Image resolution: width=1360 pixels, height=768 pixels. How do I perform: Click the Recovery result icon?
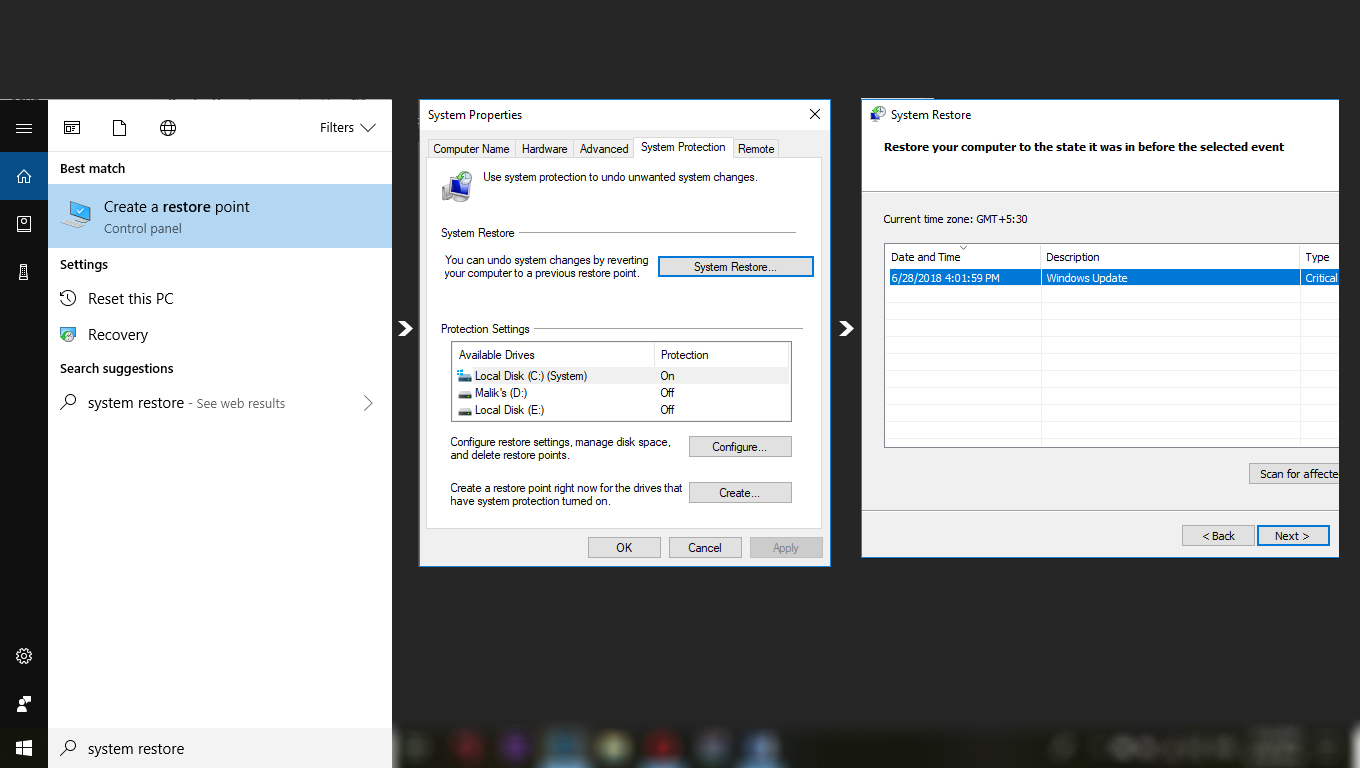pos(68,335)
